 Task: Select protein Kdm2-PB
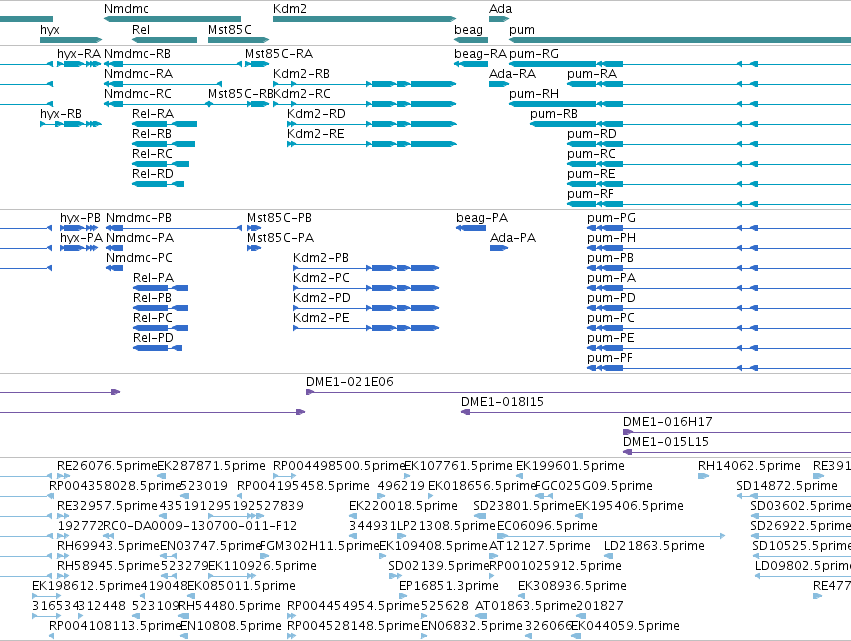[366, 268]
